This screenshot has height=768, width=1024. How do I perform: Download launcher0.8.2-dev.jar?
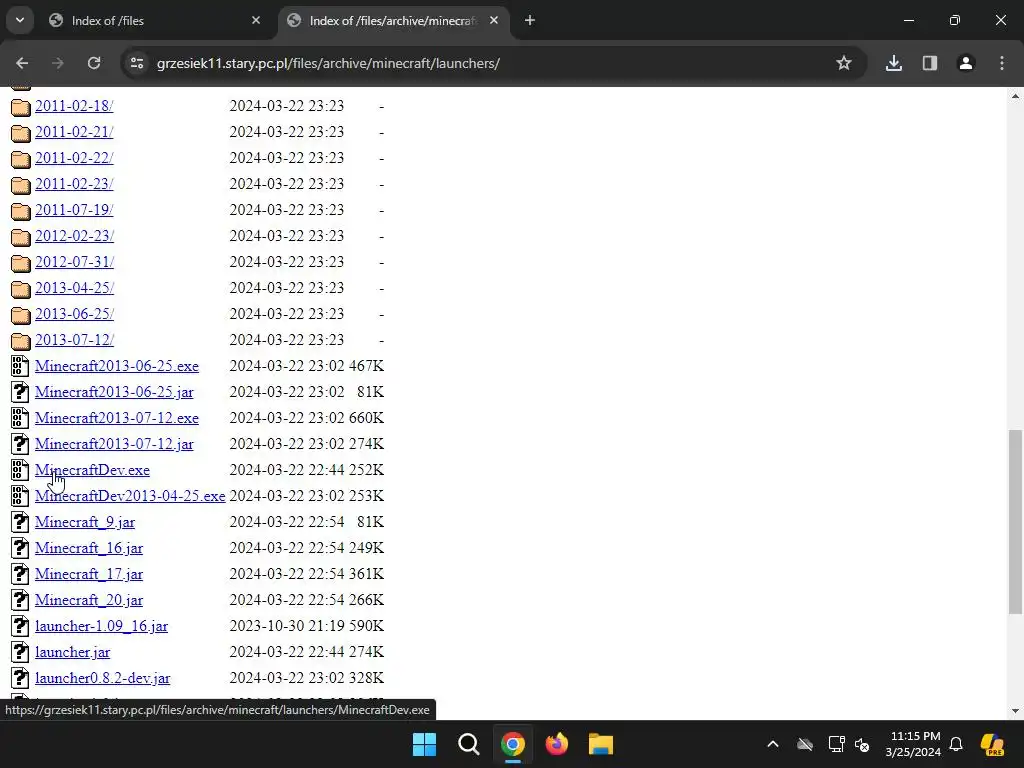(103, 679)
